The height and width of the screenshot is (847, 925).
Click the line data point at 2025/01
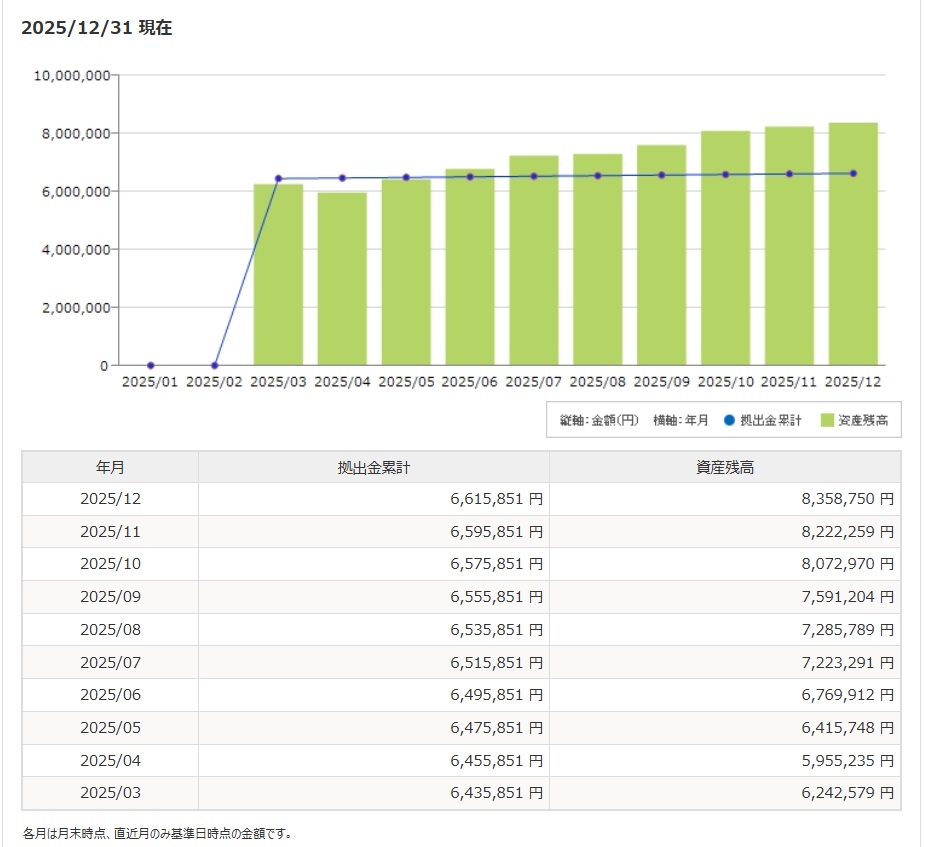pos(150,365)
